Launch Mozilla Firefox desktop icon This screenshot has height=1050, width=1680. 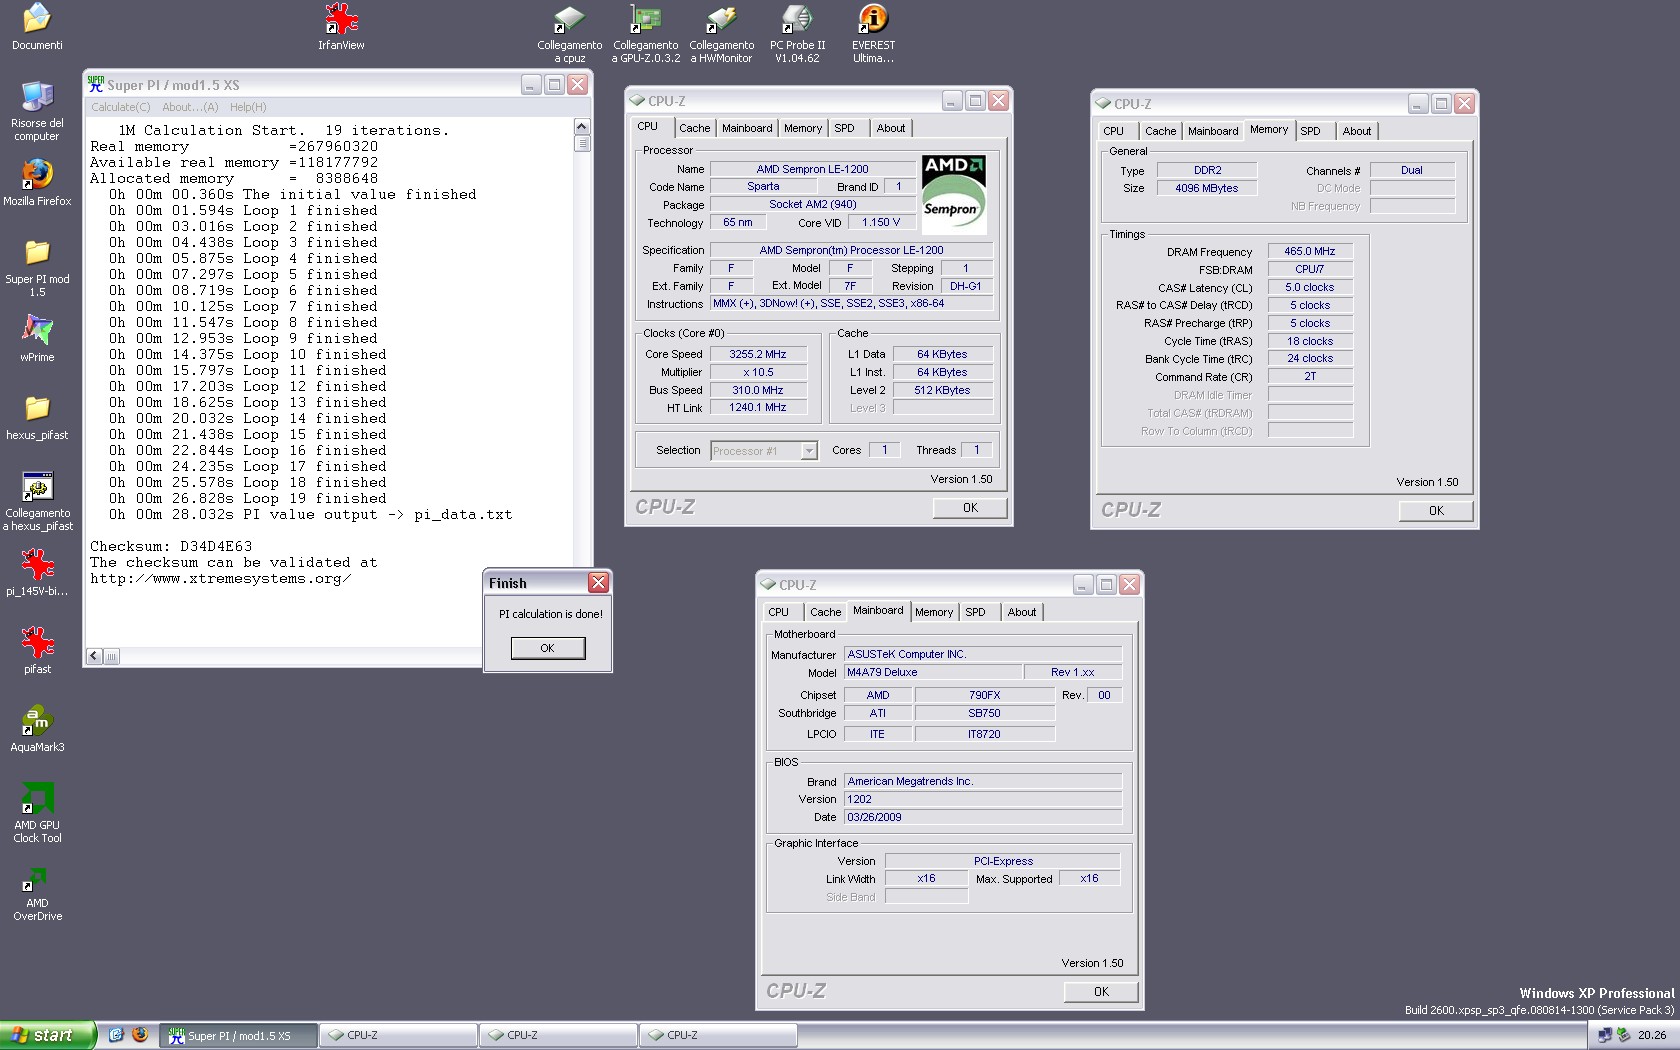click(37, 182)
